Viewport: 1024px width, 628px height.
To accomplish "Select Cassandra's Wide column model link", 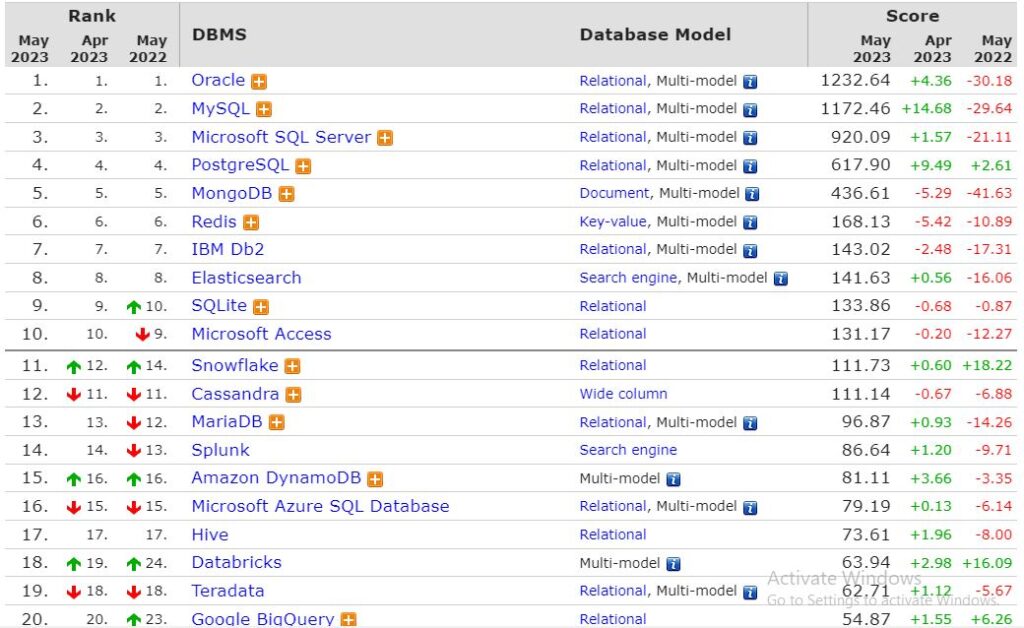I will pyautogui.click(x=622, y=394).
